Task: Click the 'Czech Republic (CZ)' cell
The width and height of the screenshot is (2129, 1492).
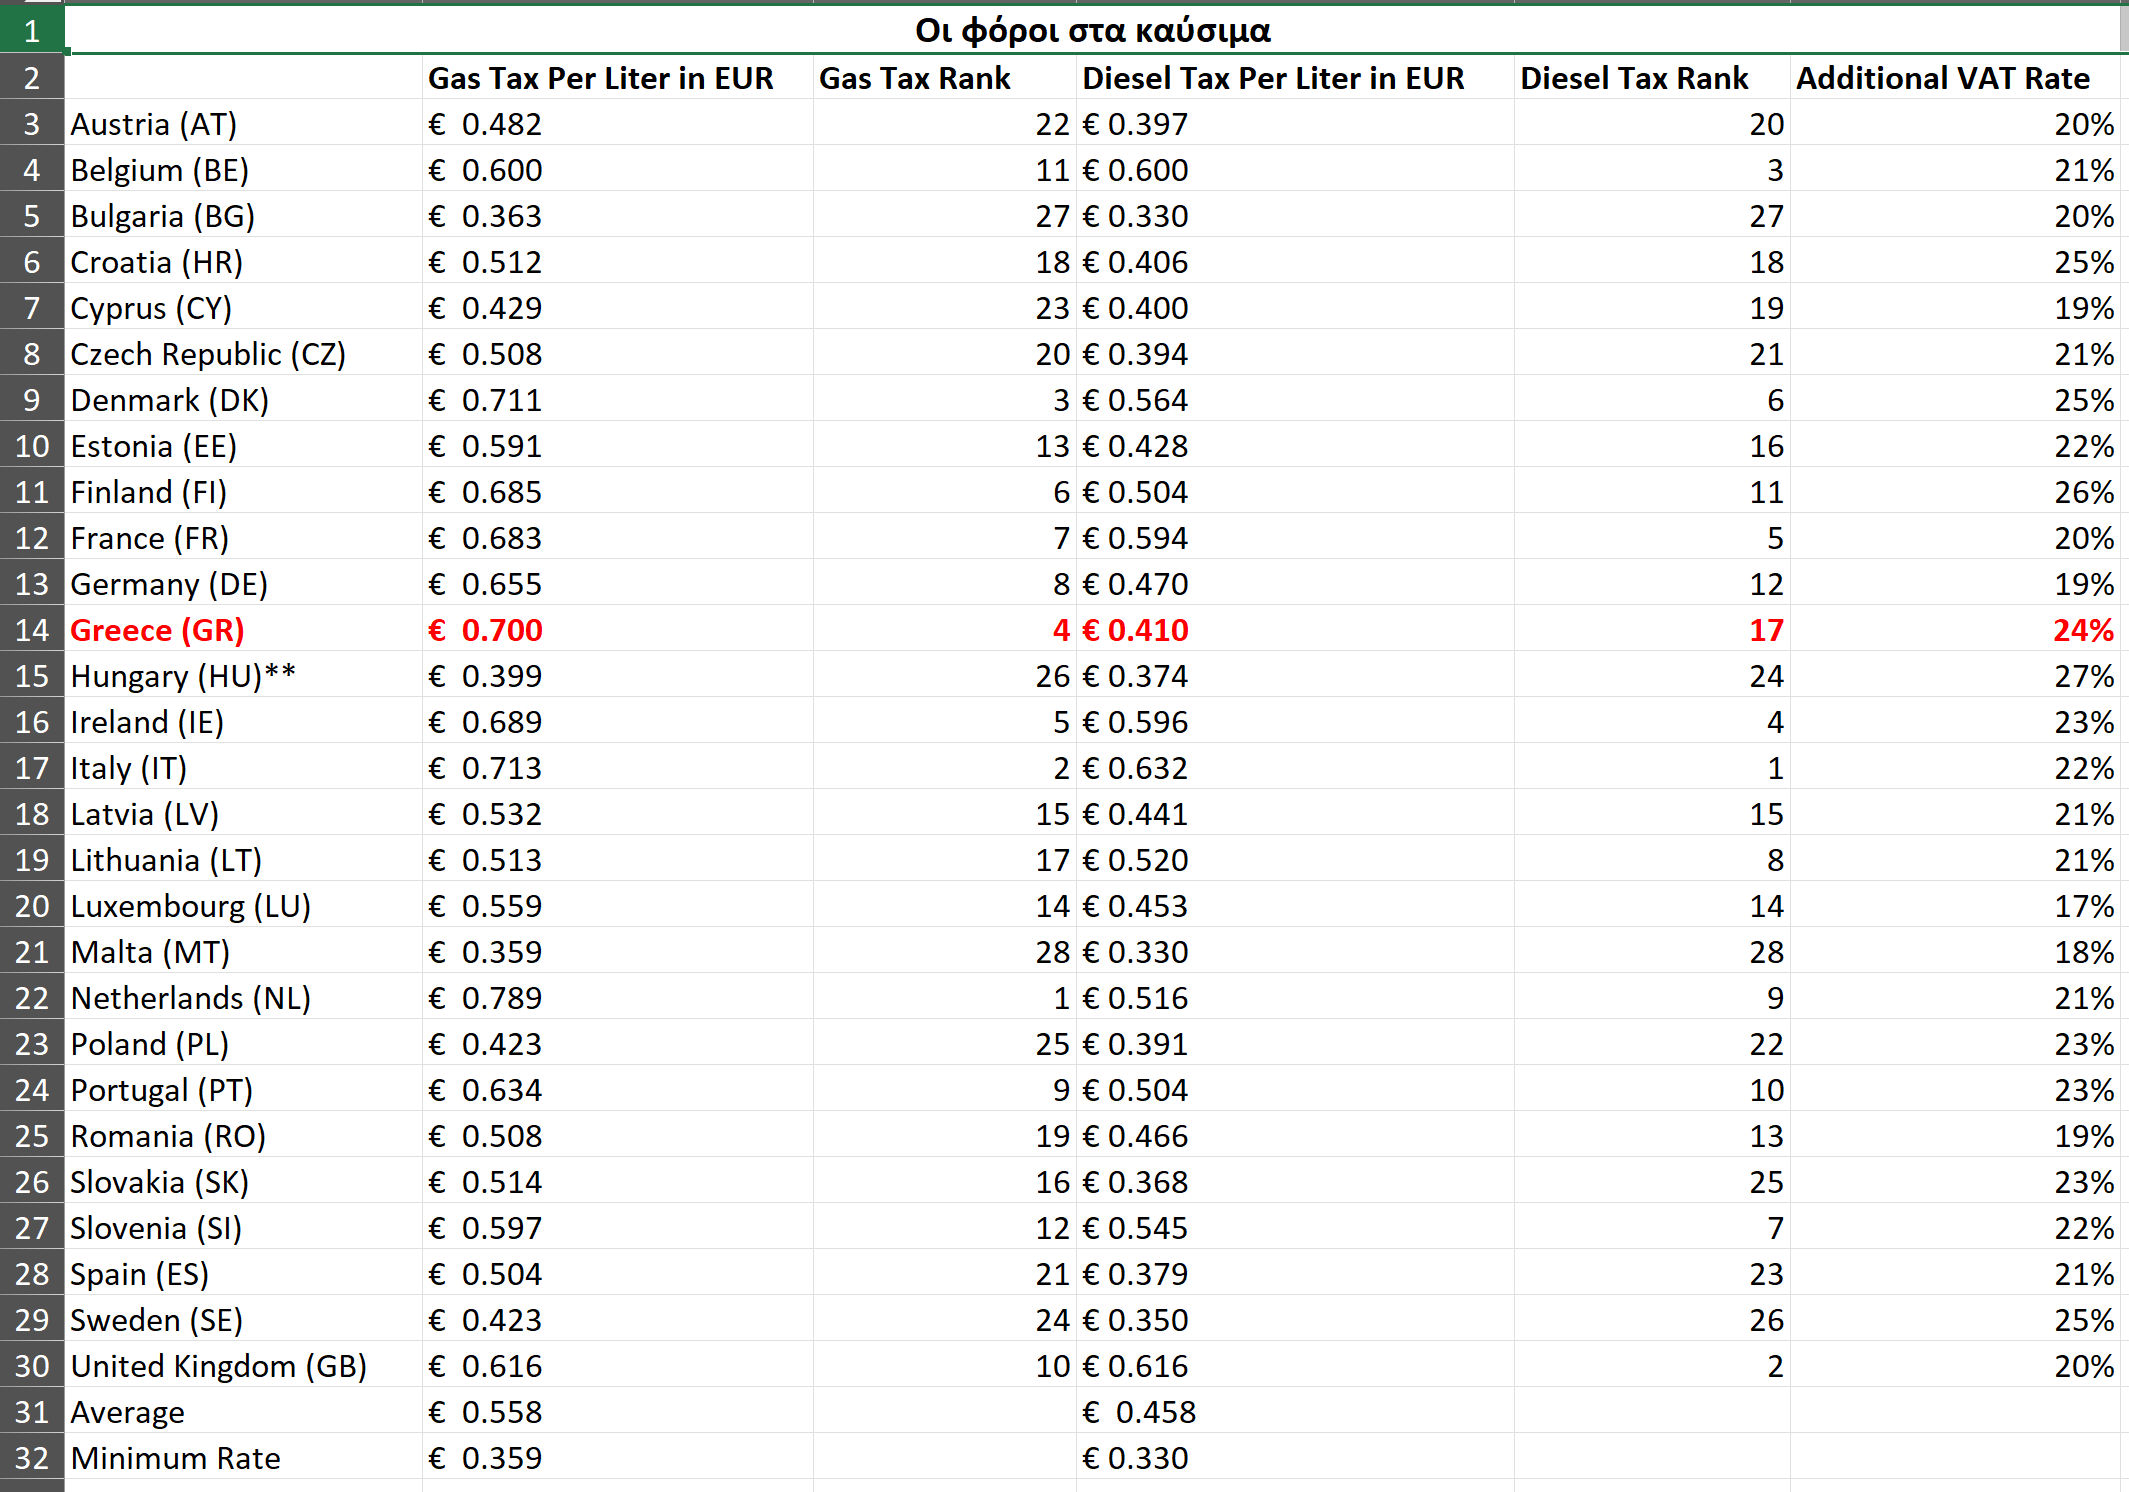Action: 243,354
